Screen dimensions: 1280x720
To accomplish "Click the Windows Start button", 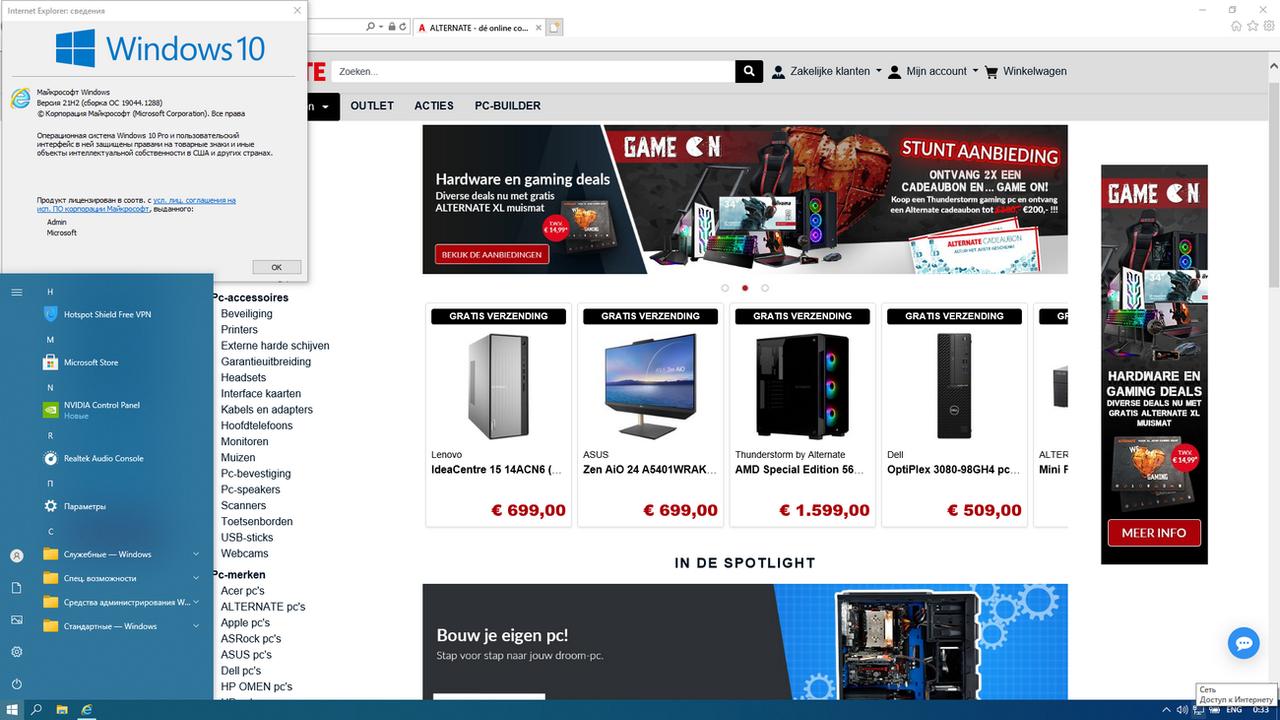I will tap(12, 710).
